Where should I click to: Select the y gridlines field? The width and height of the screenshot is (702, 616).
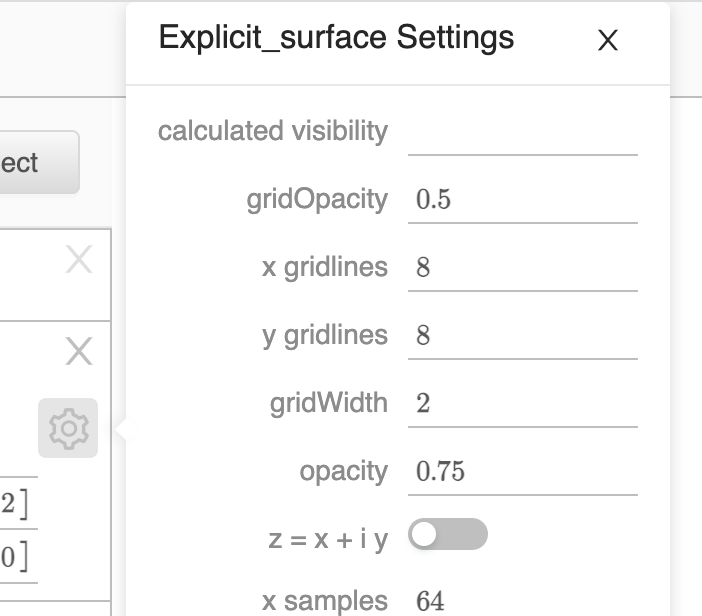pyautogui.click(x=522, y=335)
